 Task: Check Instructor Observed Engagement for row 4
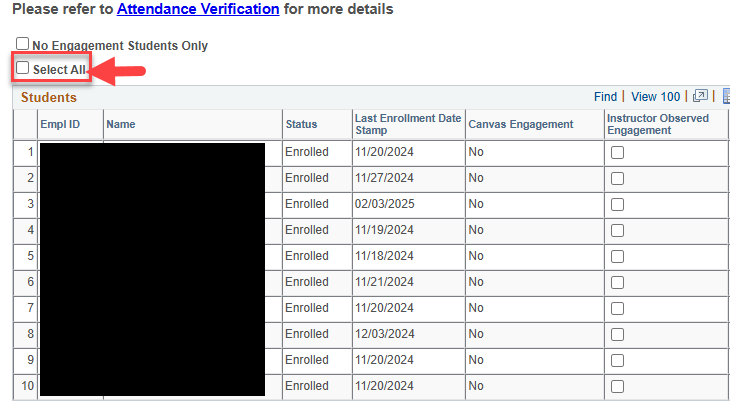pos(617,230)
